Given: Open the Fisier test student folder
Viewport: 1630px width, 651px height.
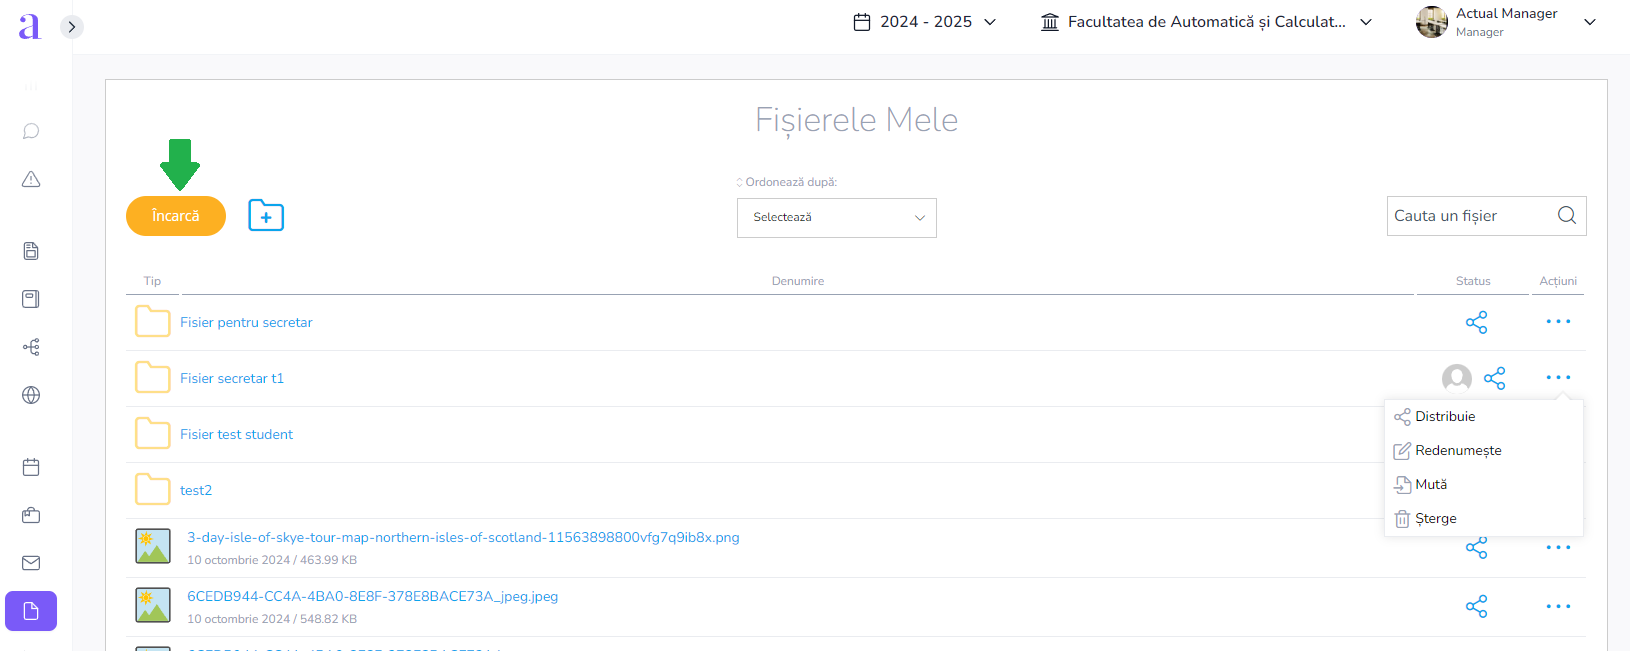Looking at the screenshot, I should click(236, 435).
